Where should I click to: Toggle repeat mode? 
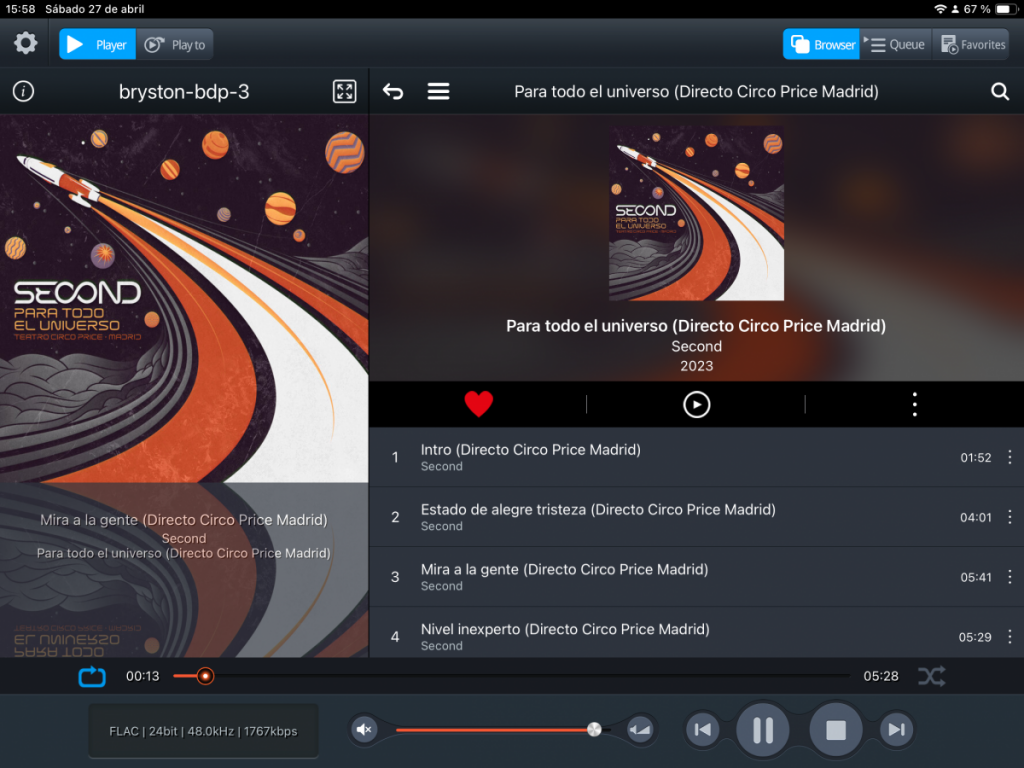pos(92,677)
